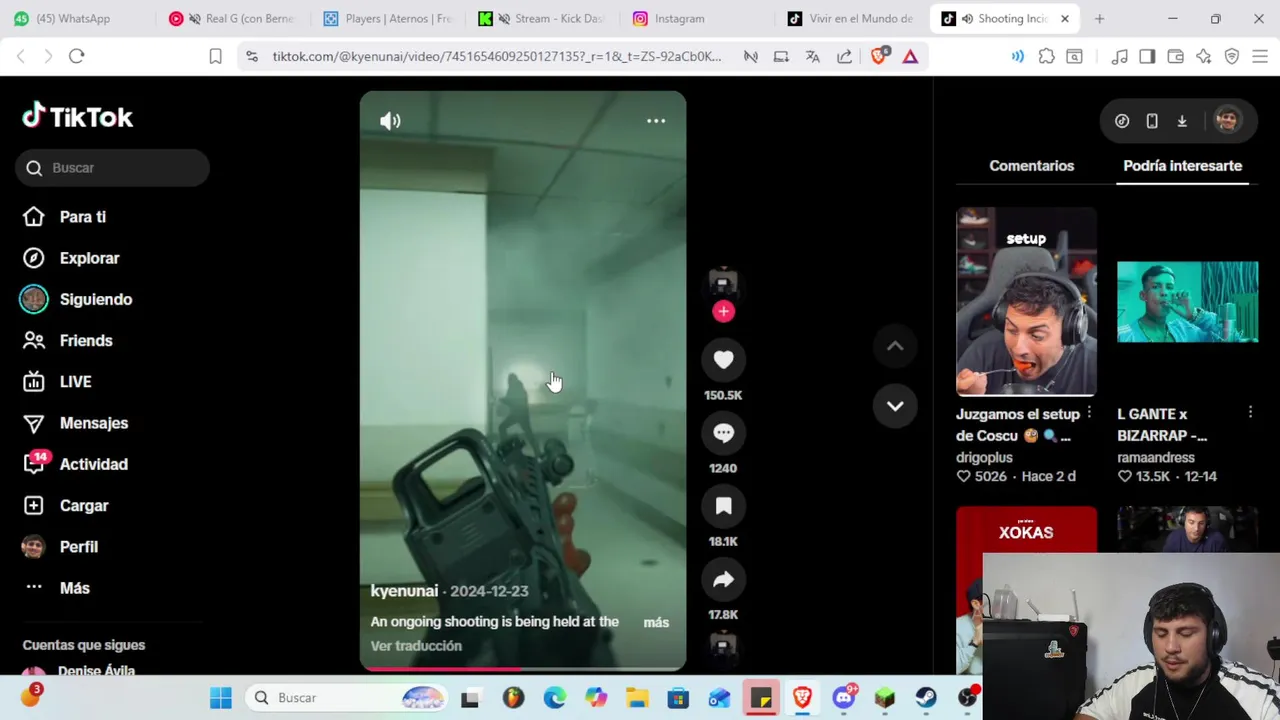The width and height of the screenshot is (1280, 720).
Task: Click the download desktop app icon
Action: pyautogui.click(x=1182, y=121)
